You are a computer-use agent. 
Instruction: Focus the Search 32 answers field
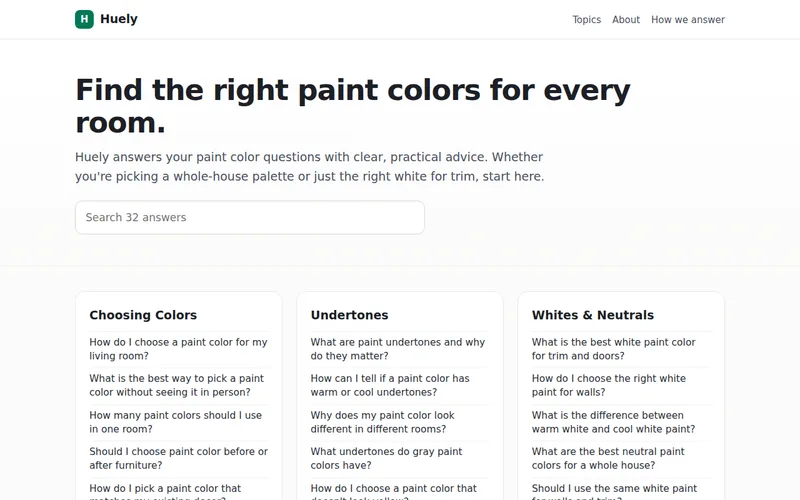249,217
